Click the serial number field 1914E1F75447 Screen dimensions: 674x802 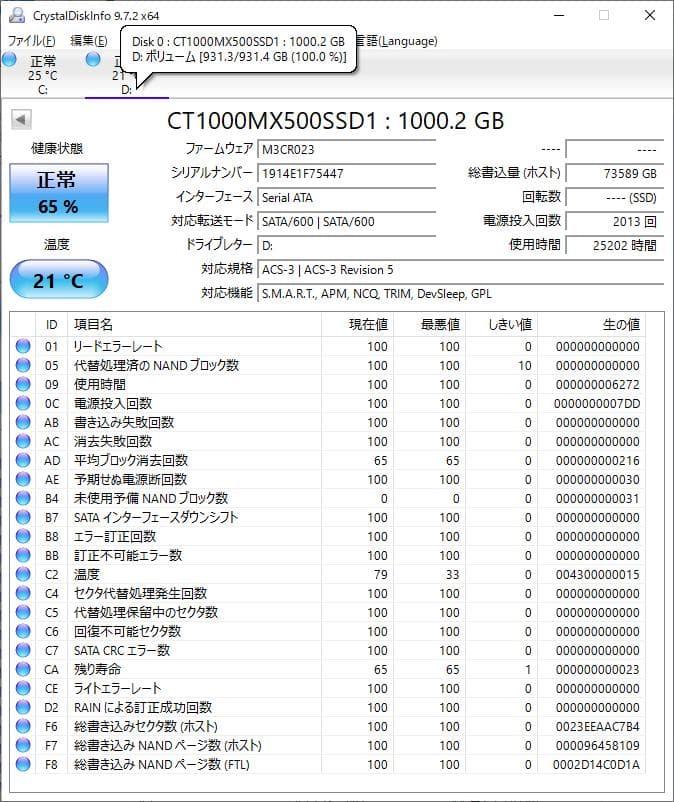click(x=346, y=173)
